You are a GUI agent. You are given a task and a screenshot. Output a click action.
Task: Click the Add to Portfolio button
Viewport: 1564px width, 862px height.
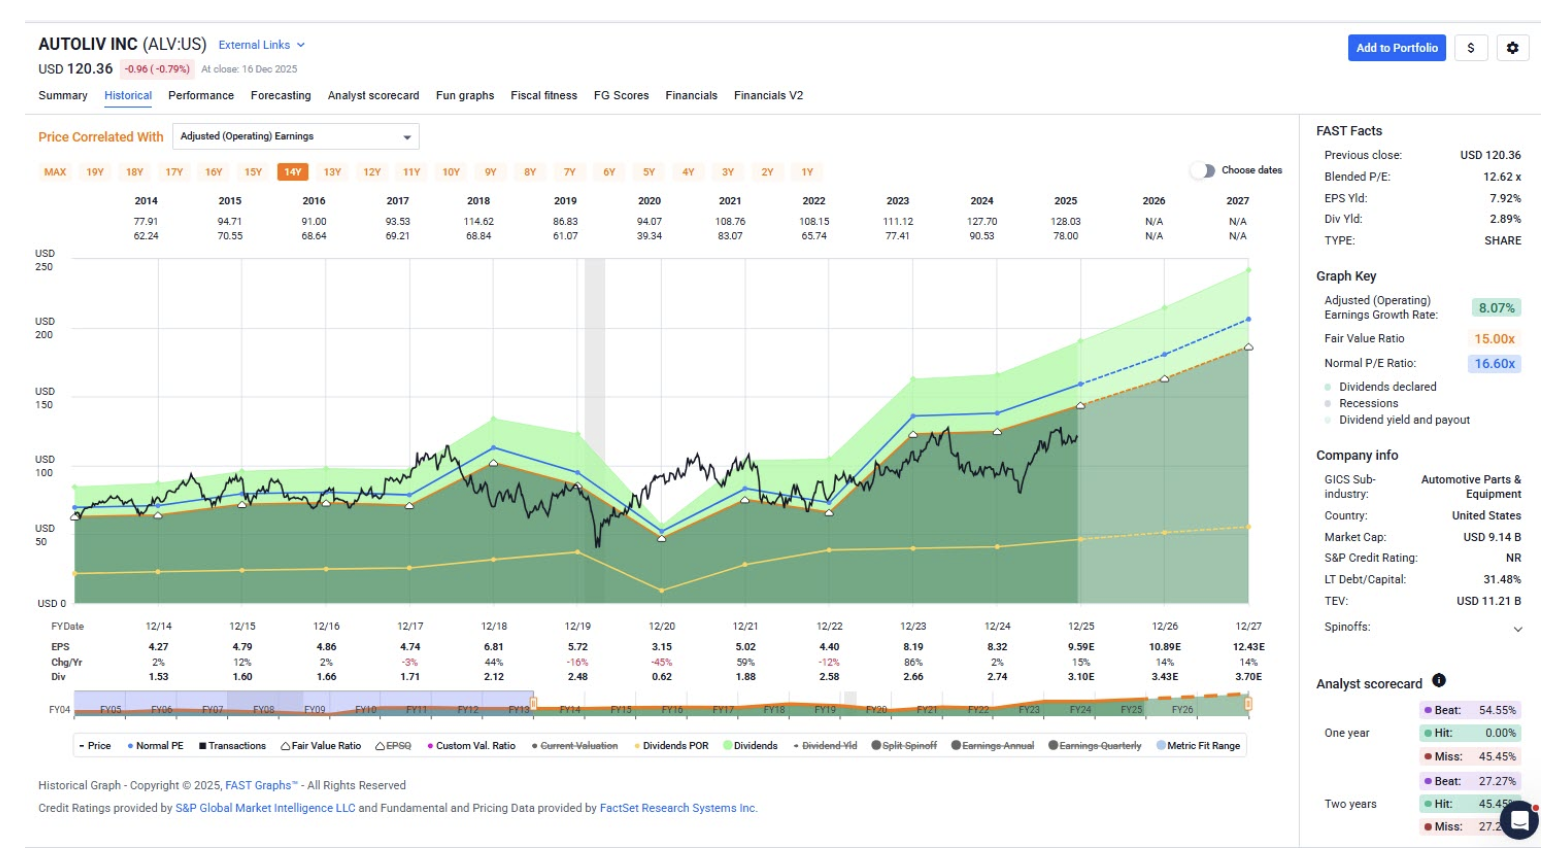(x=1396, y=48)
